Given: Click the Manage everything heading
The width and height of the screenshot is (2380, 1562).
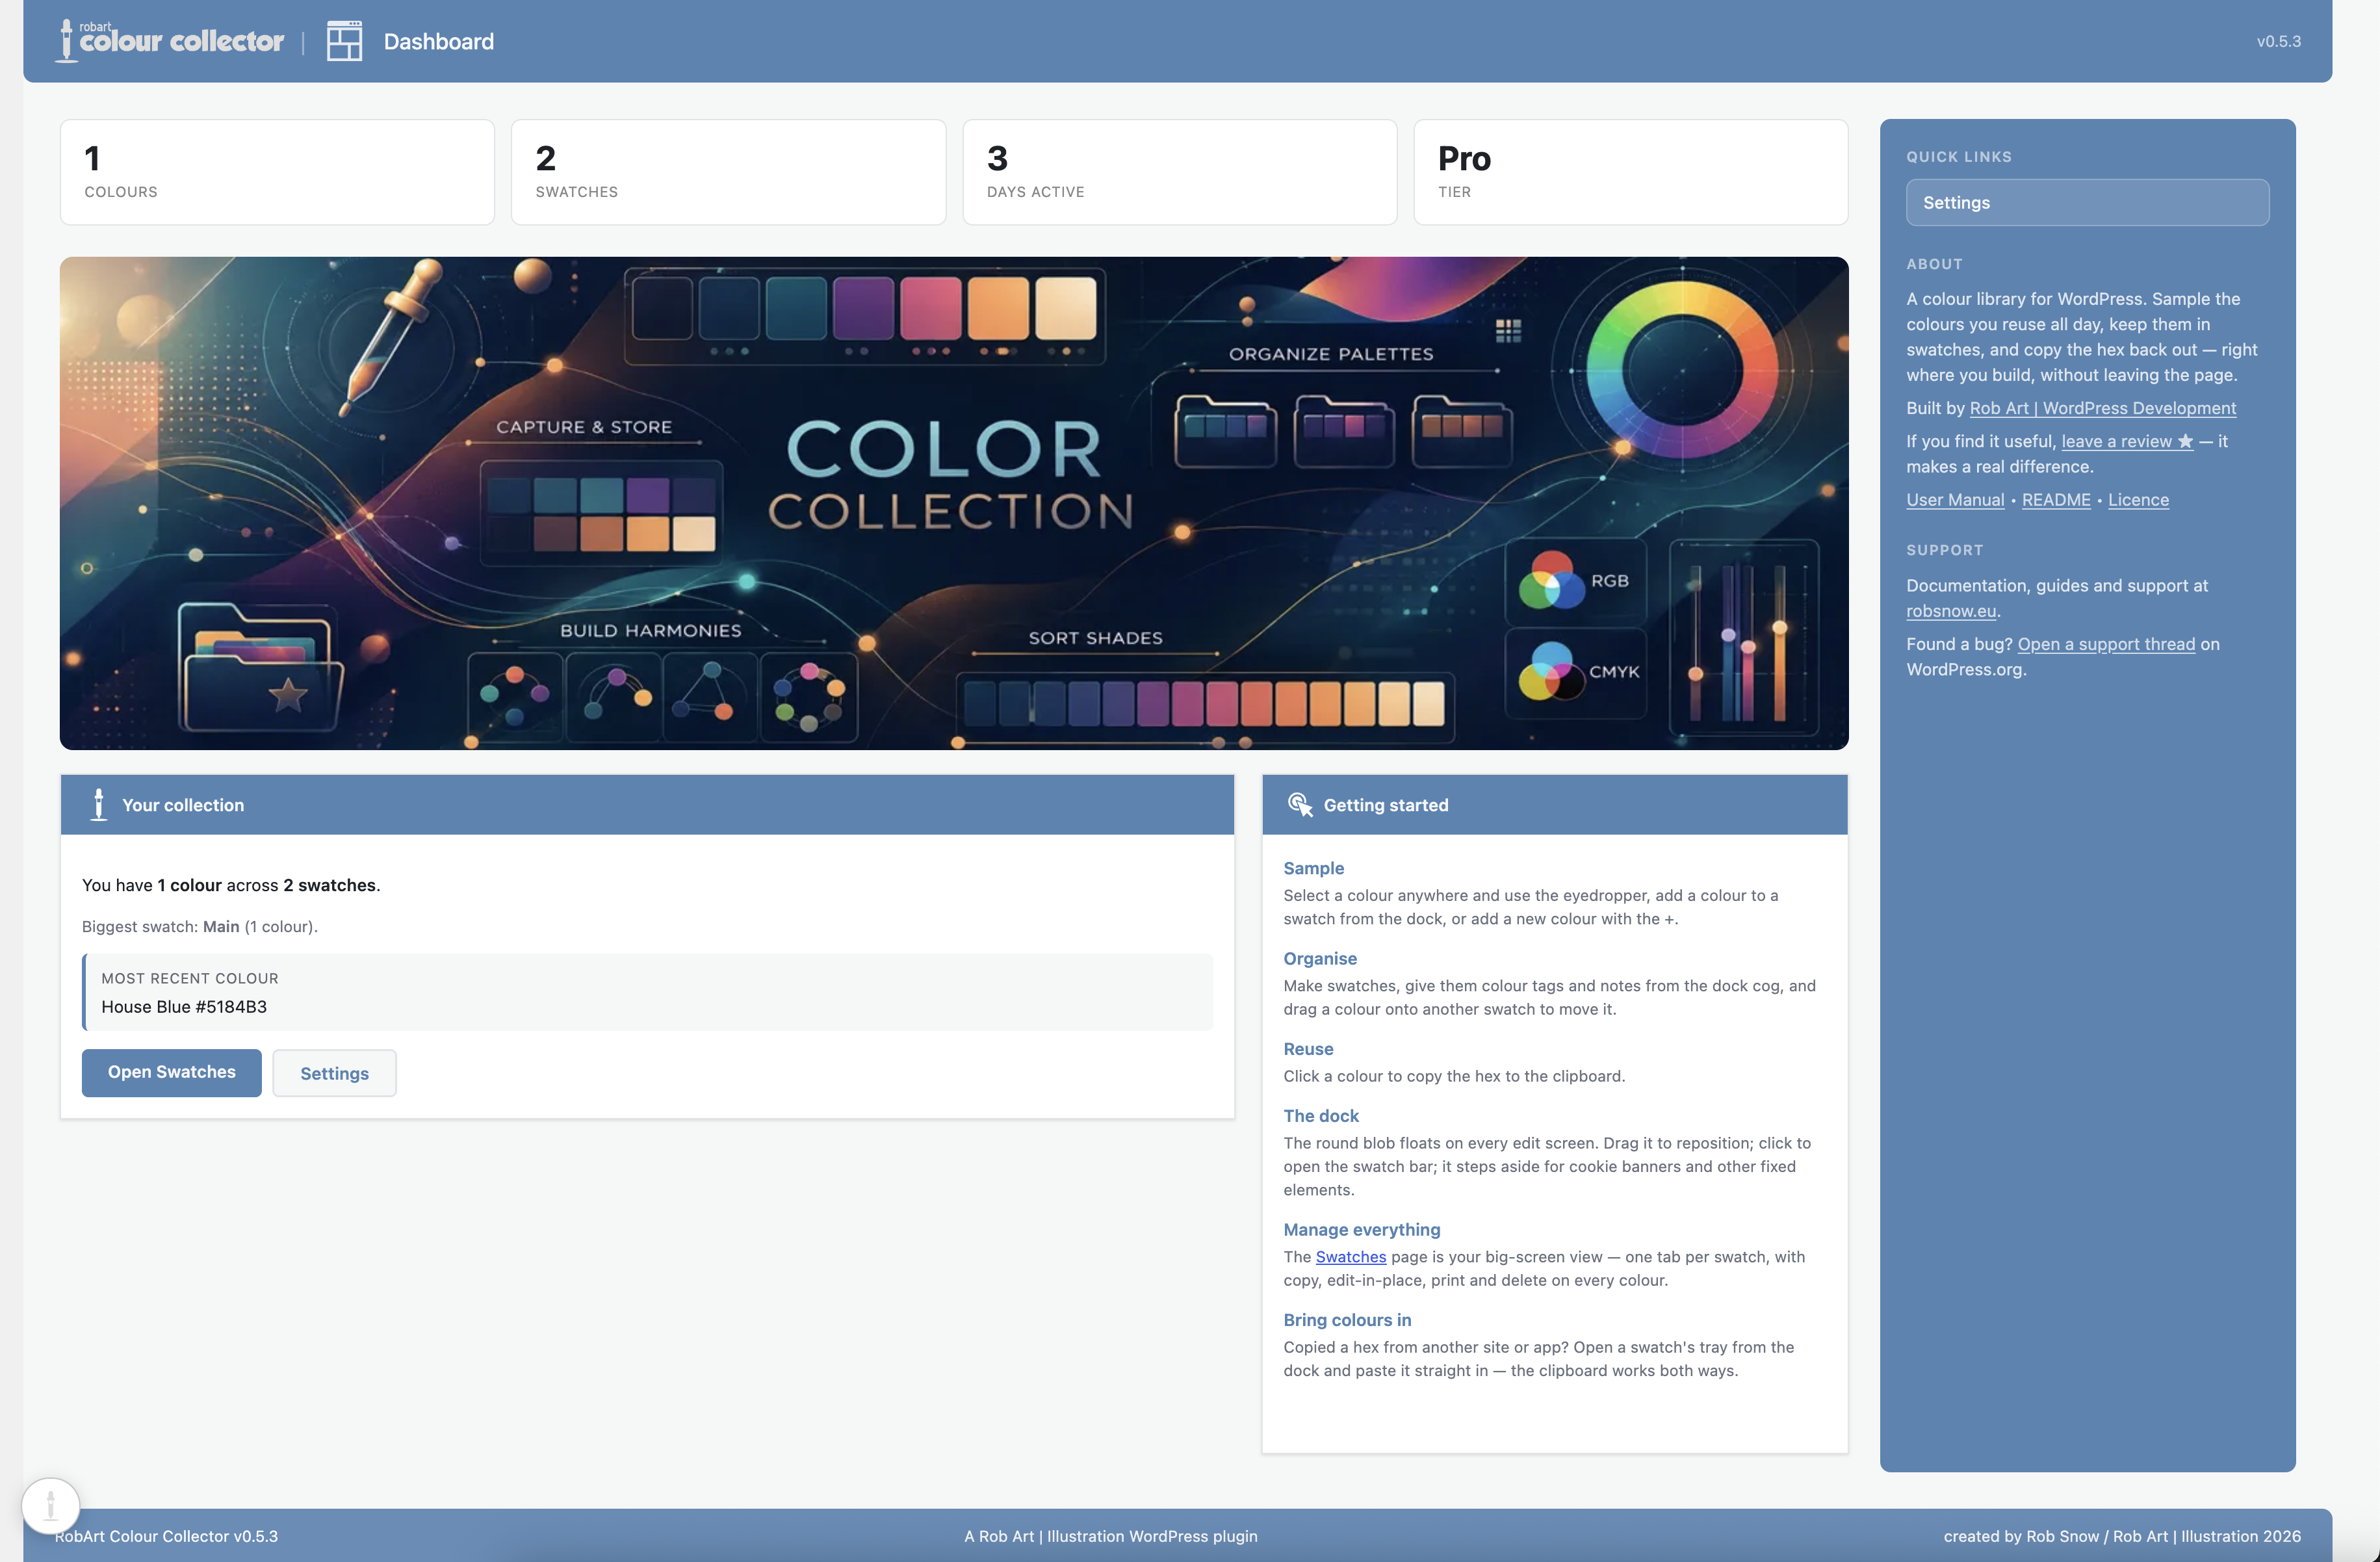Looking at the screenshot, I should (1361, 1230).
